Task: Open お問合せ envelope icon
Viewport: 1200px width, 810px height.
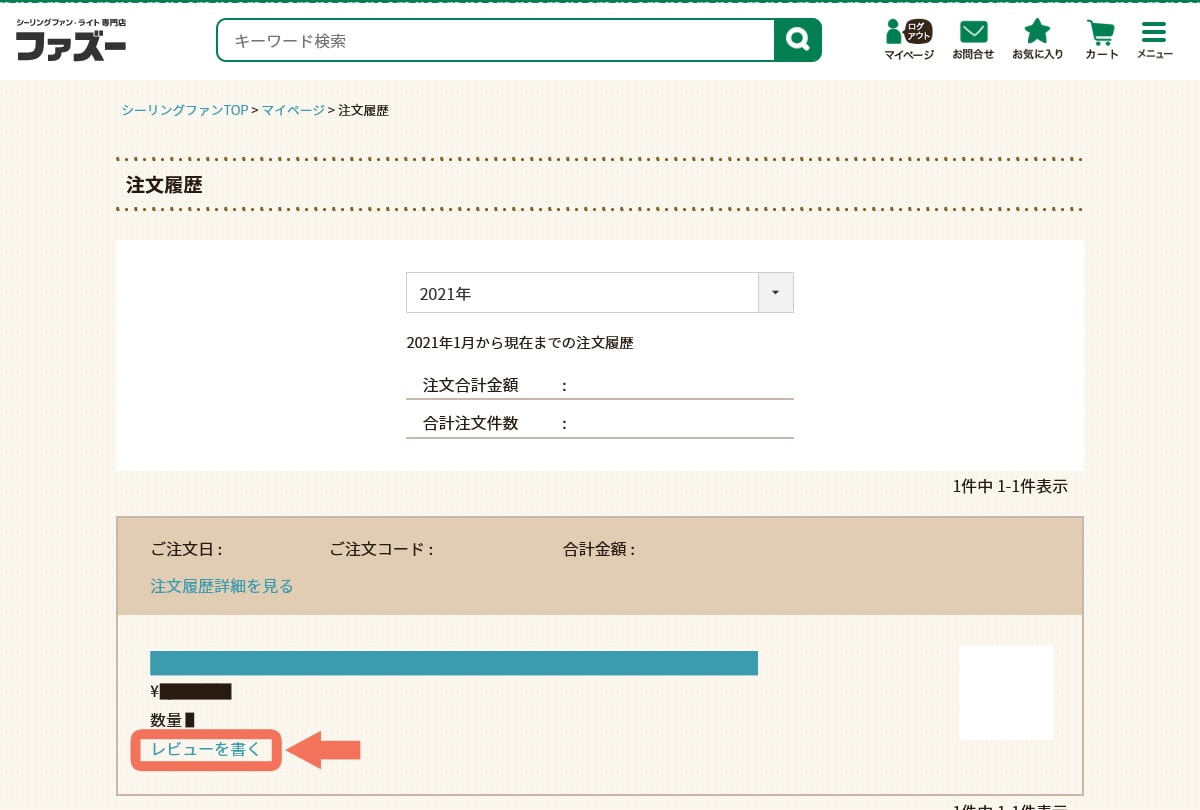Action: [x=972, y=40]
